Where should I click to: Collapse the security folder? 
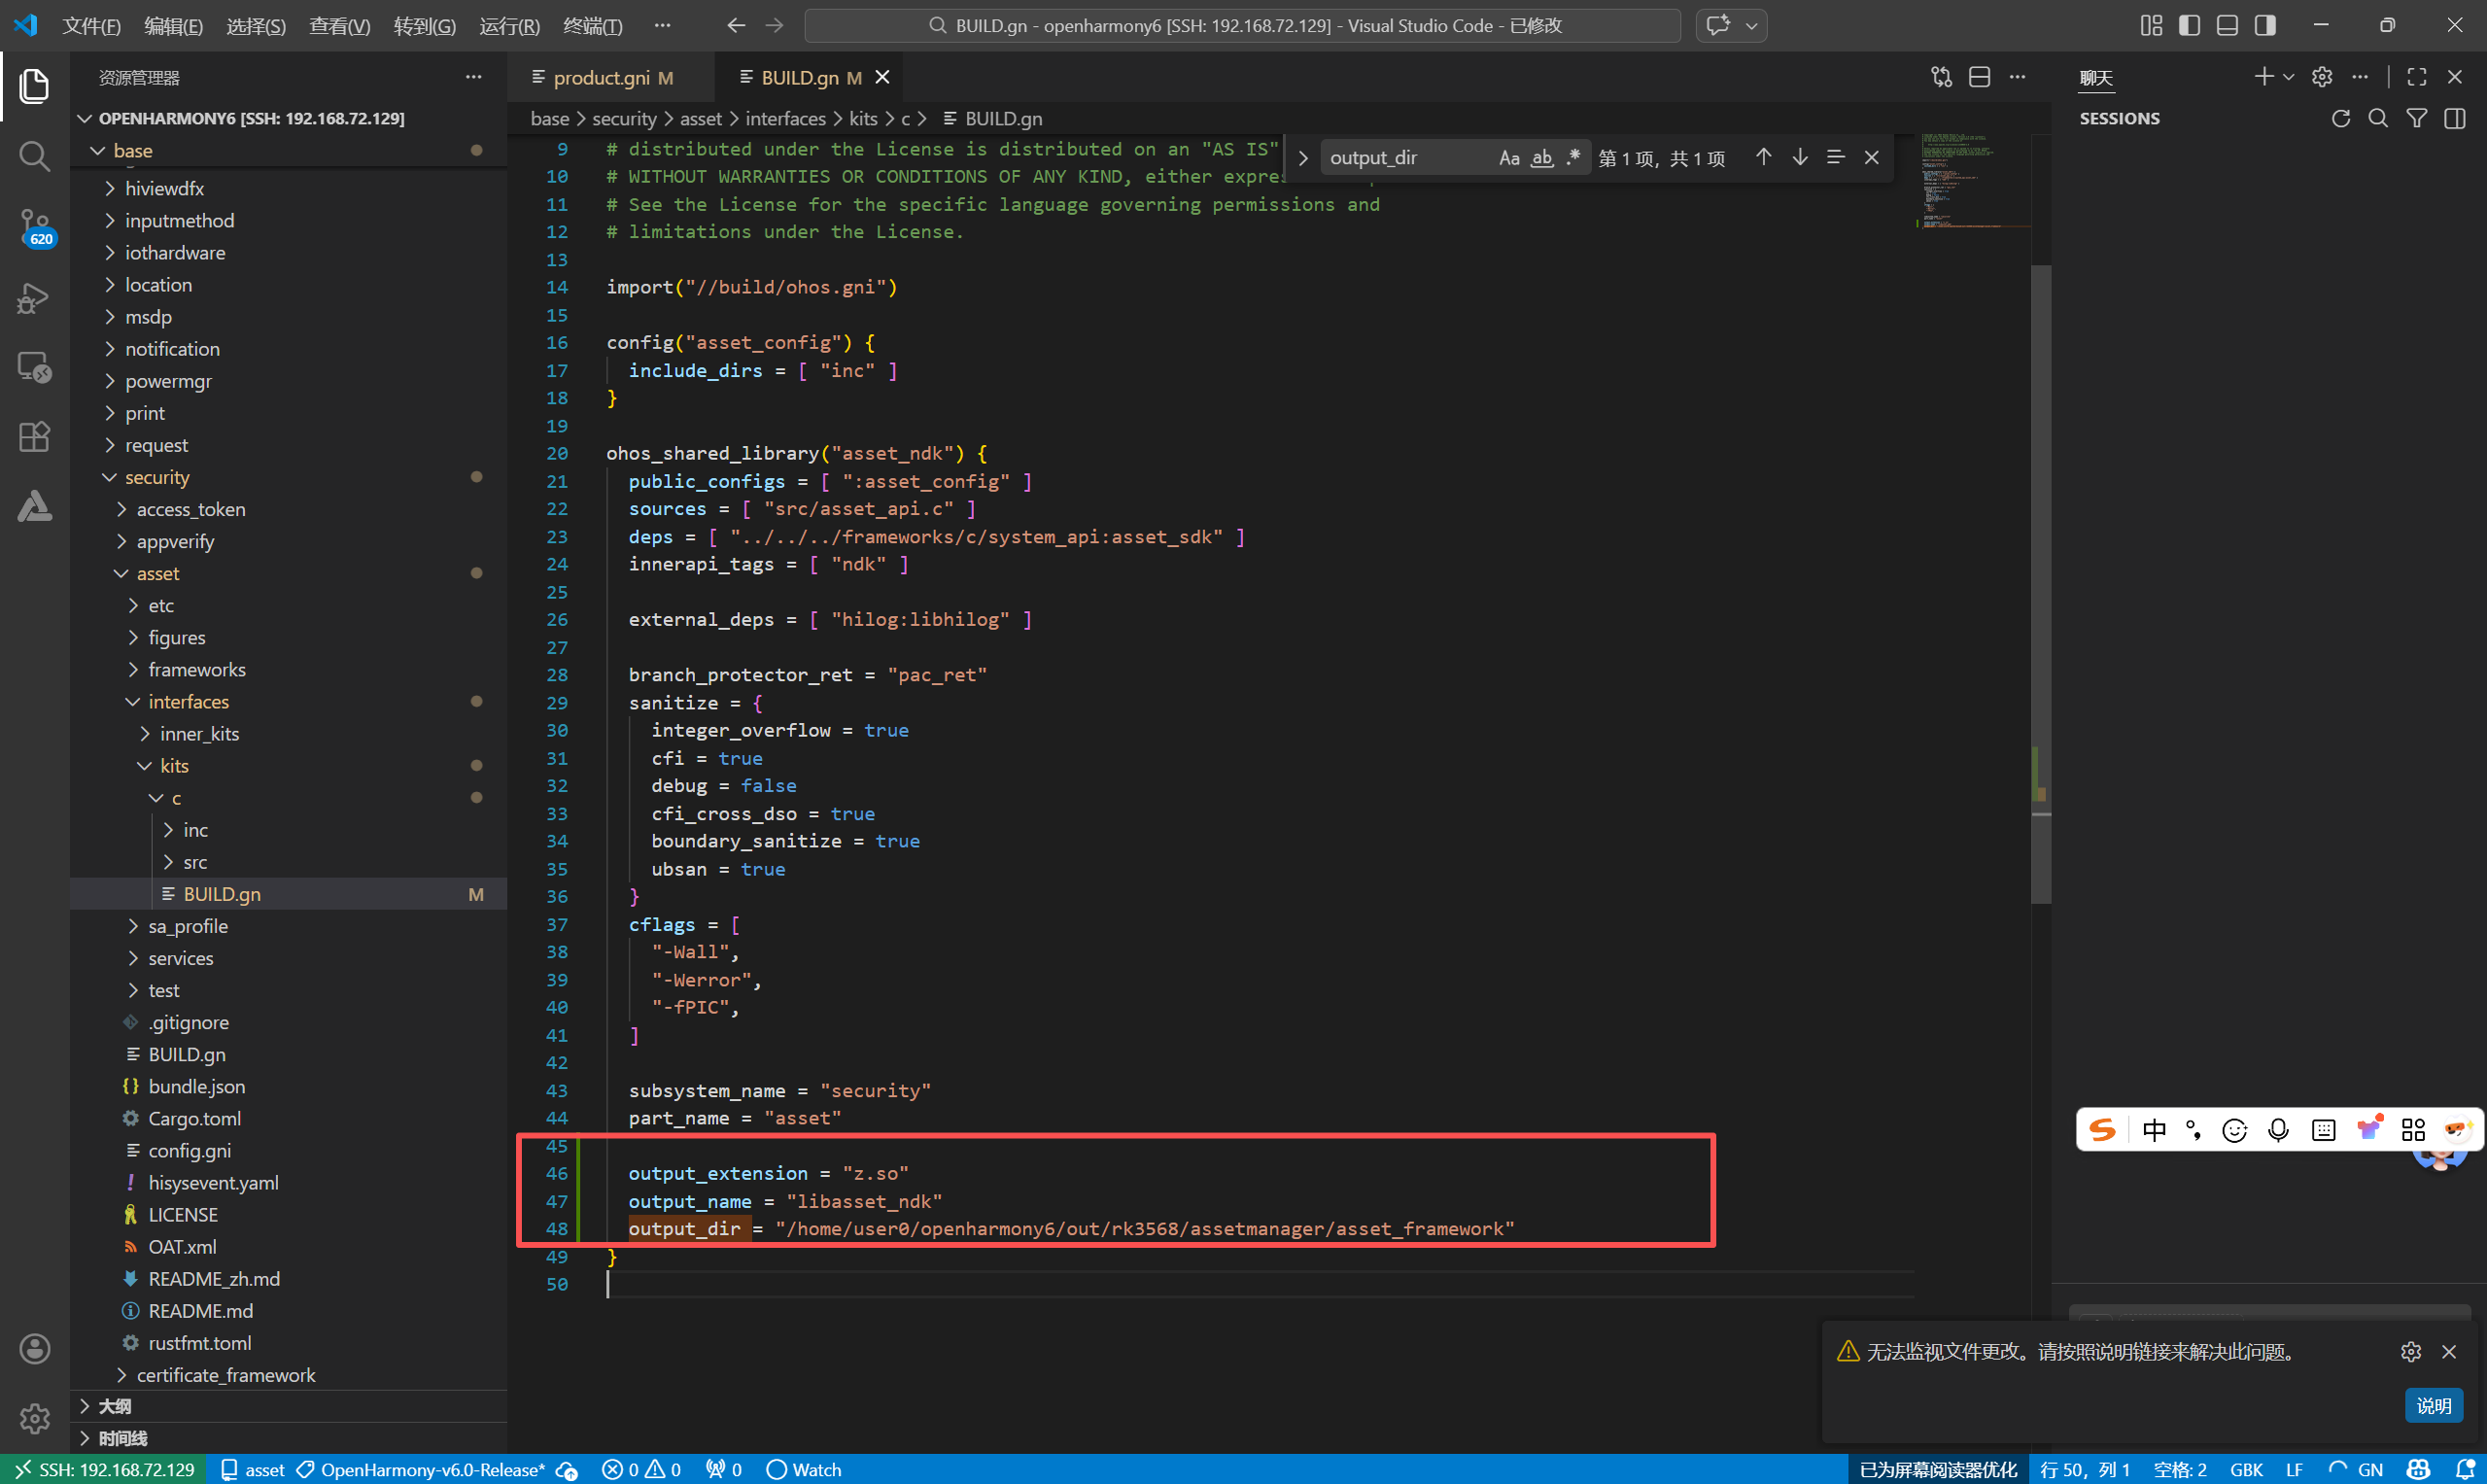pos(156,477)
